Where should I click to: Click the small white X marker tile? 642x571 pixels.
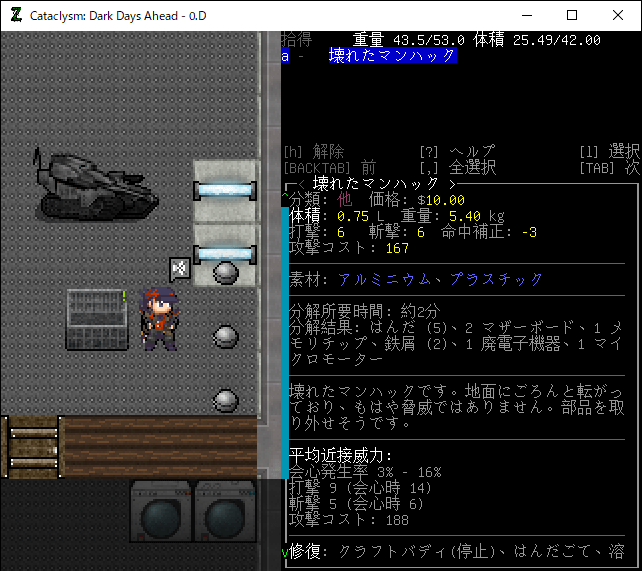pyautogui.click(x=180, y=267)
